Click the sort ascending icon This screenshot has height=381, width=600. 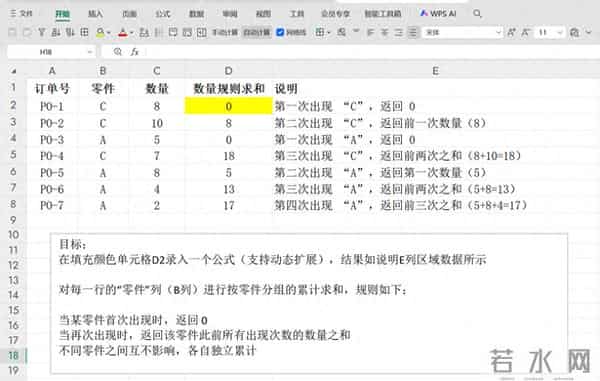(56, 33)
